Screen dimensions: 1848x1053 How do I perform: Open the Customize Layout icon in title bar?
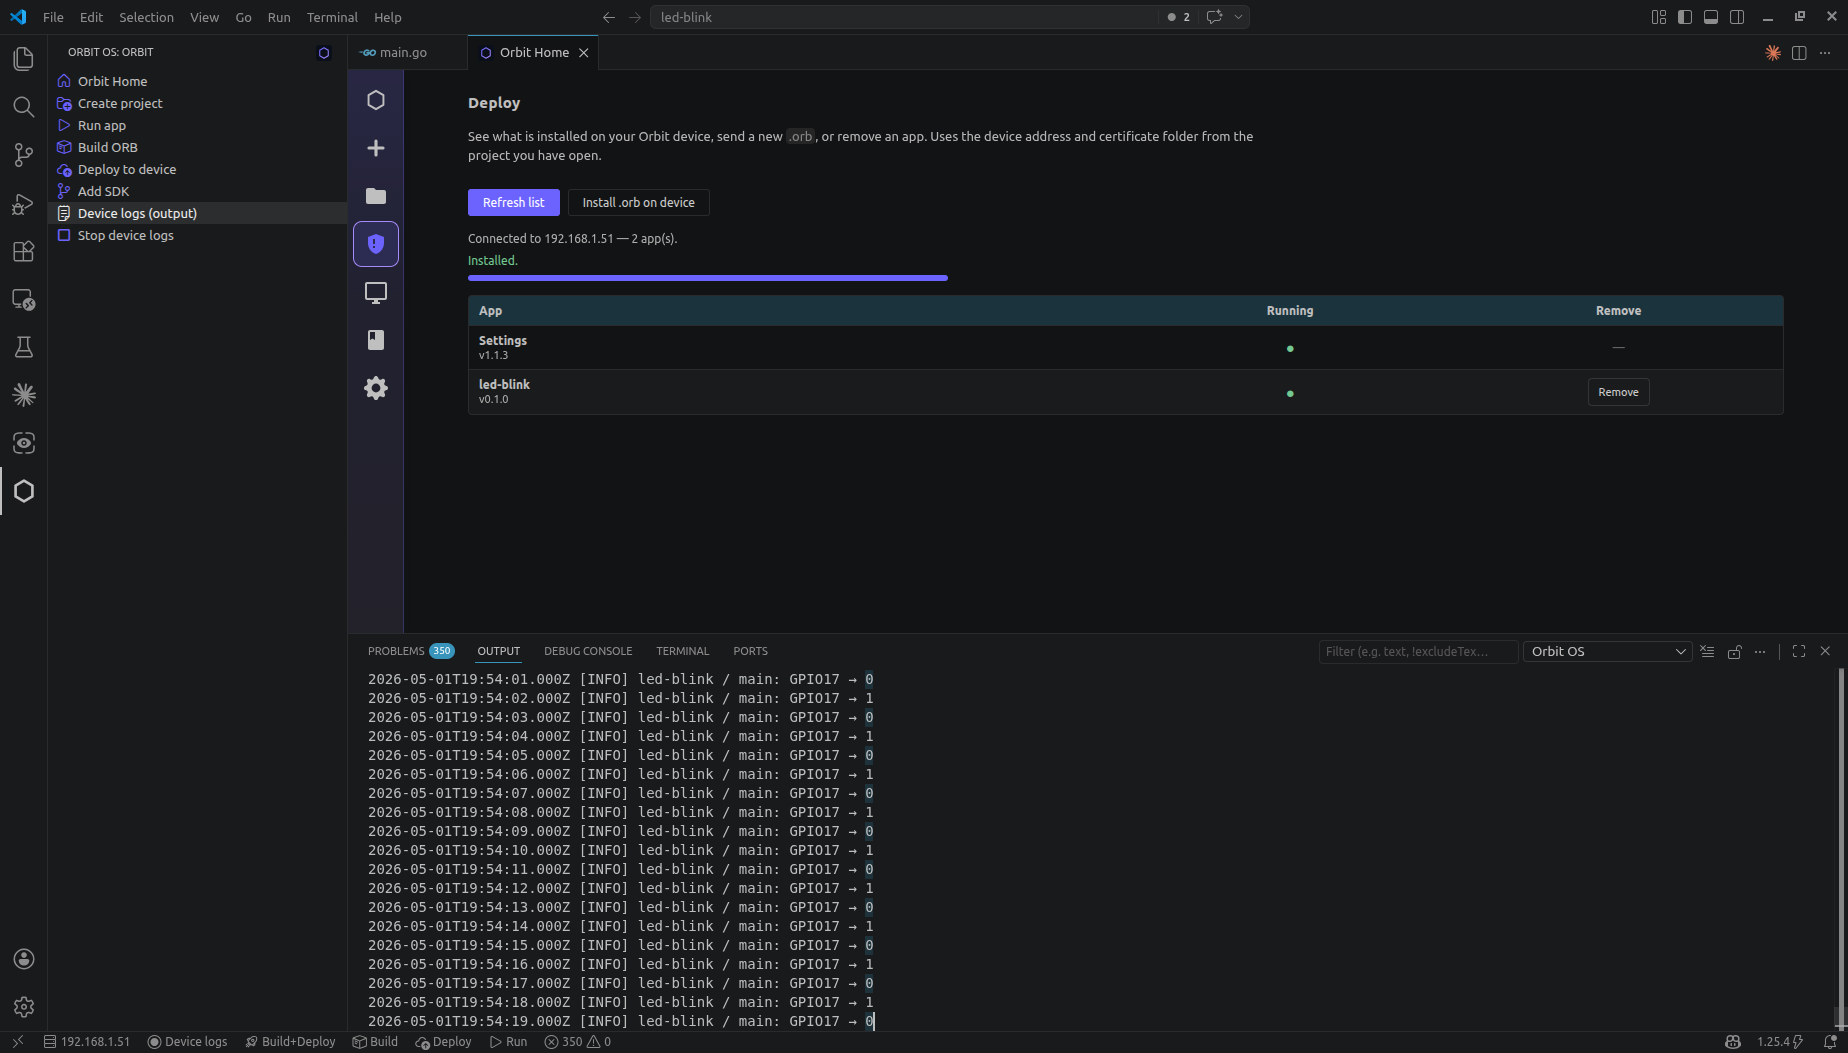(x=1659, y=17)
